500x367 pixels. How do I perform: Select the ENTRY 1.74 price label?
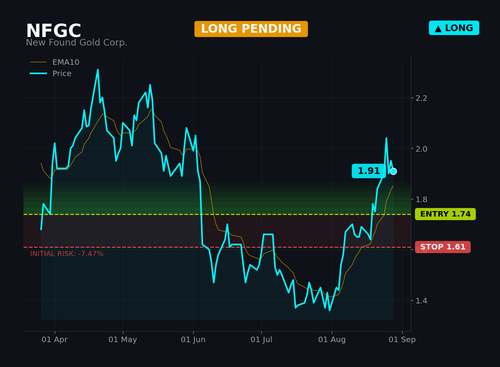[x=445, y=214]
